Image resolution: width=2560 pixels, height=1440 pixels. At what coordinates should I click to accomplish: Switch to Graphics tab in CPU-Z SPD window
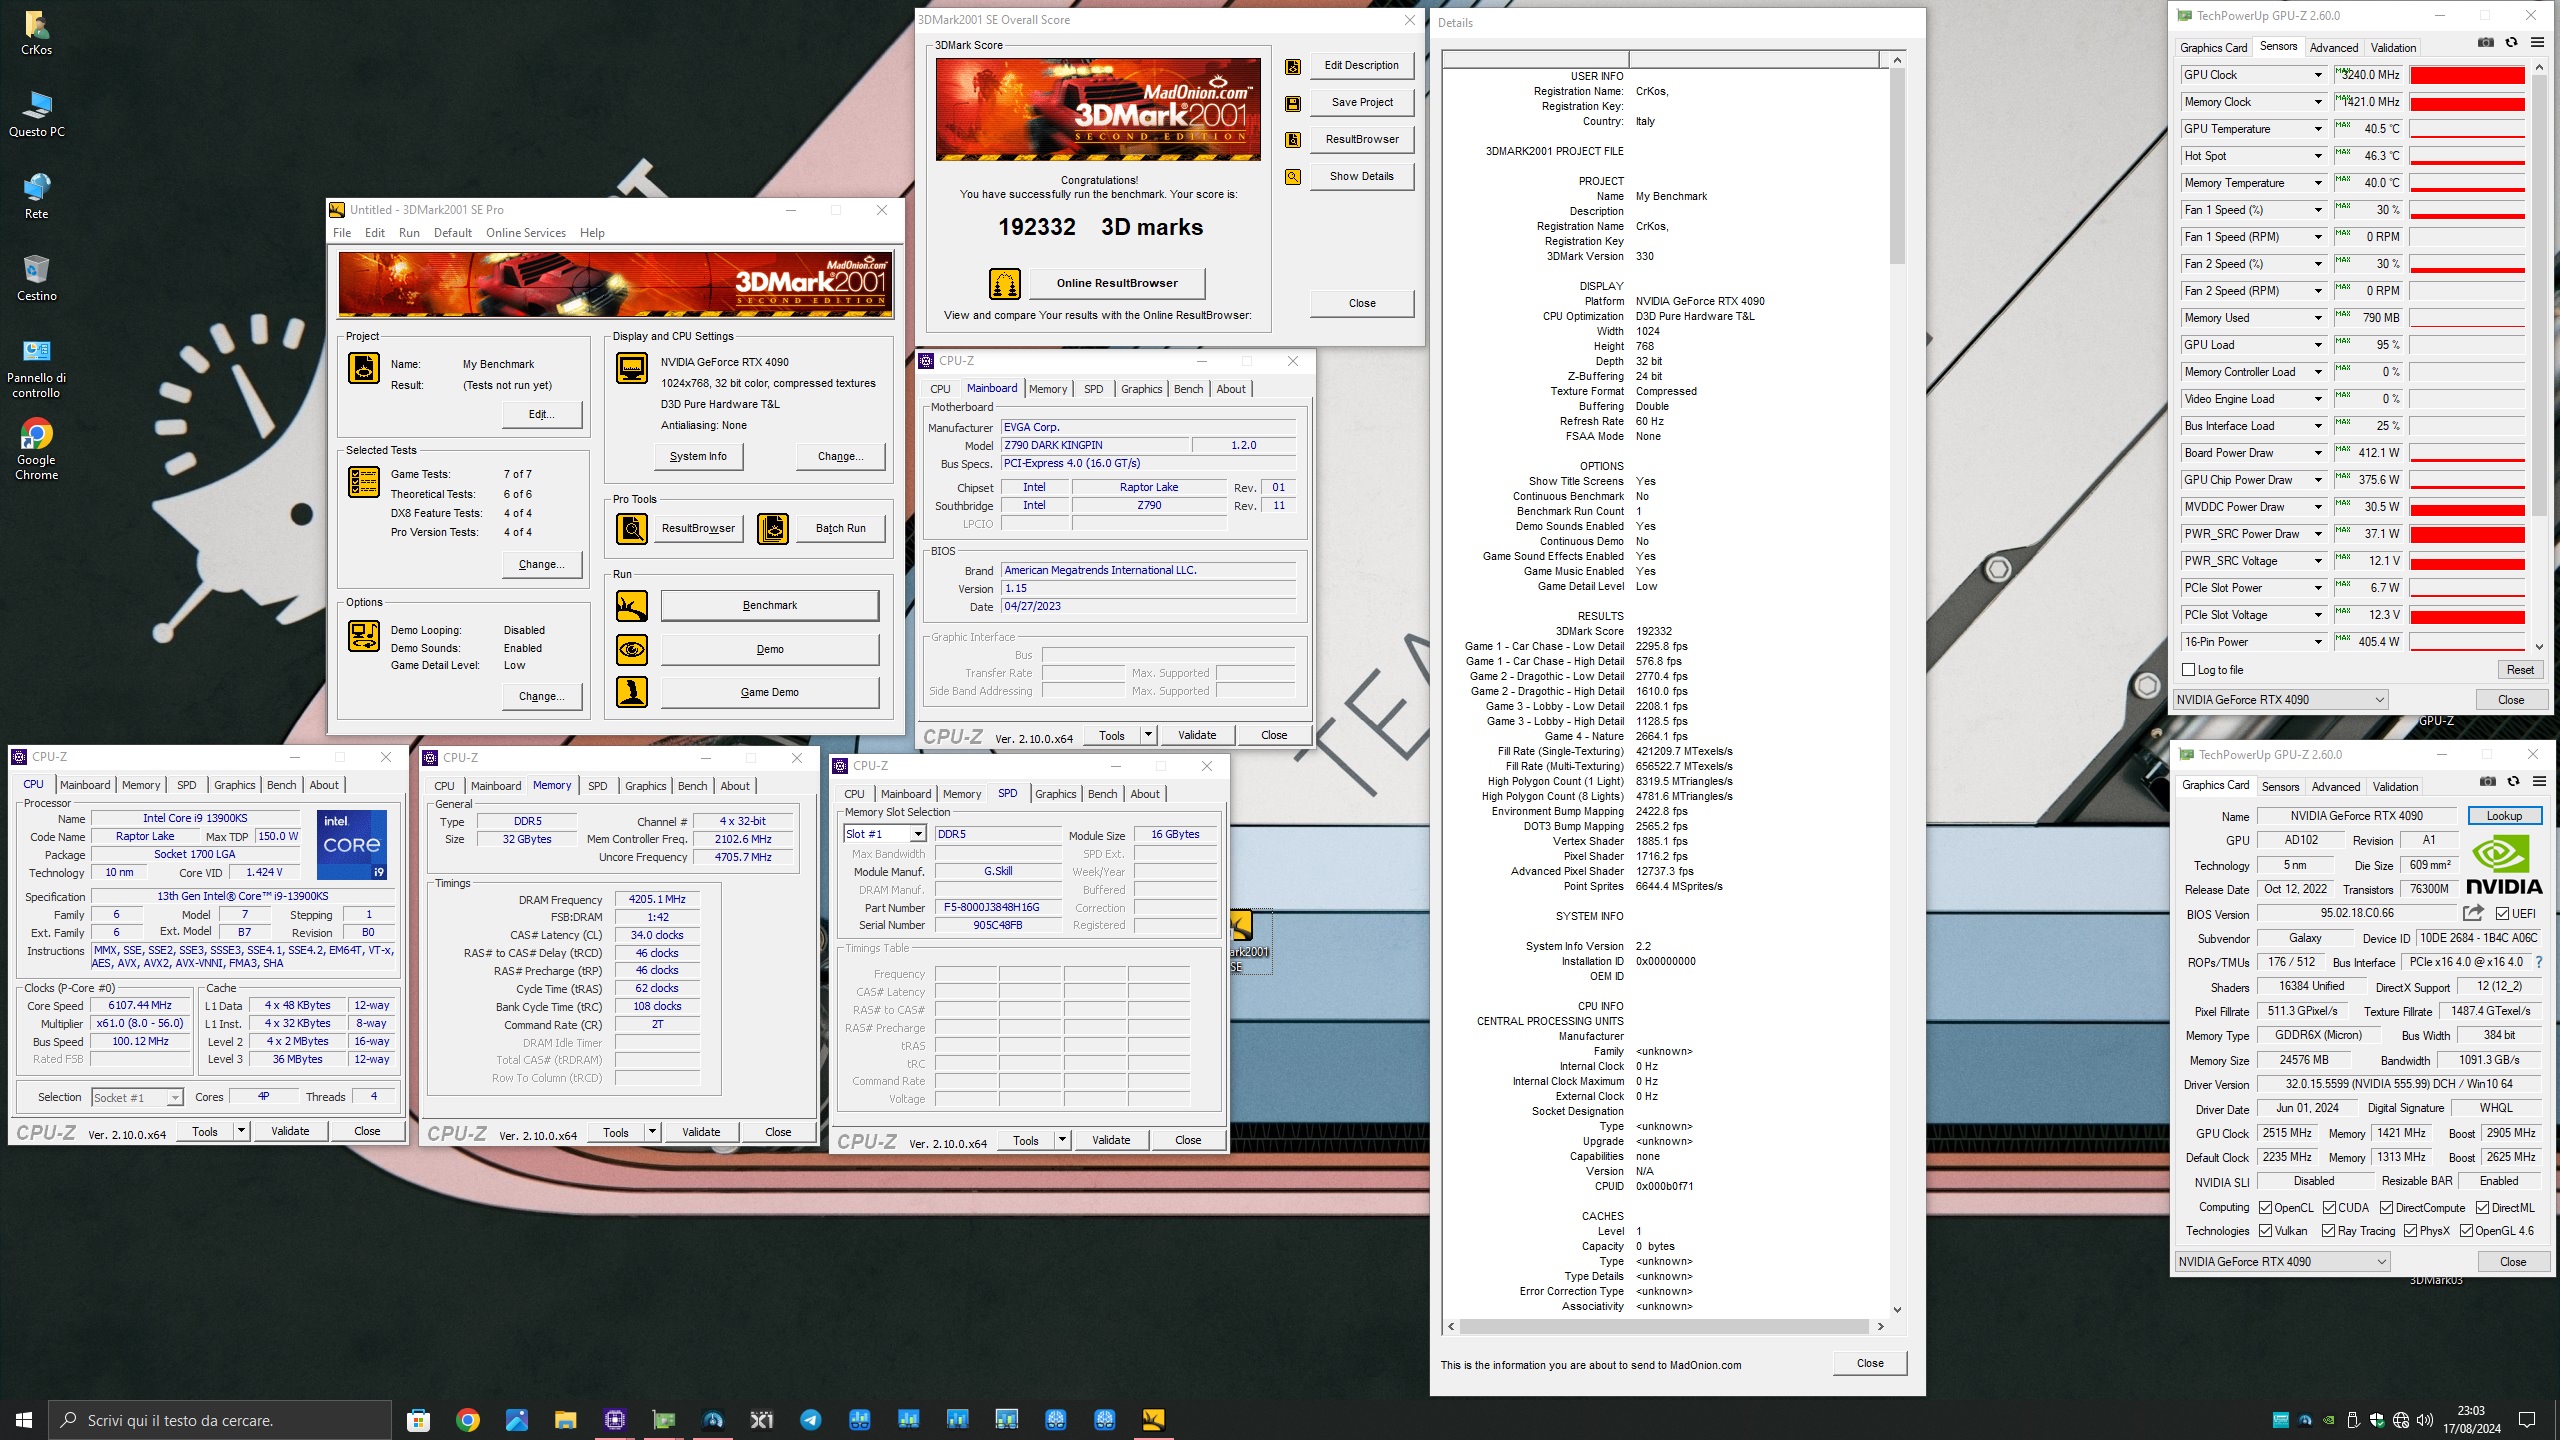[x=1056, y=794]
